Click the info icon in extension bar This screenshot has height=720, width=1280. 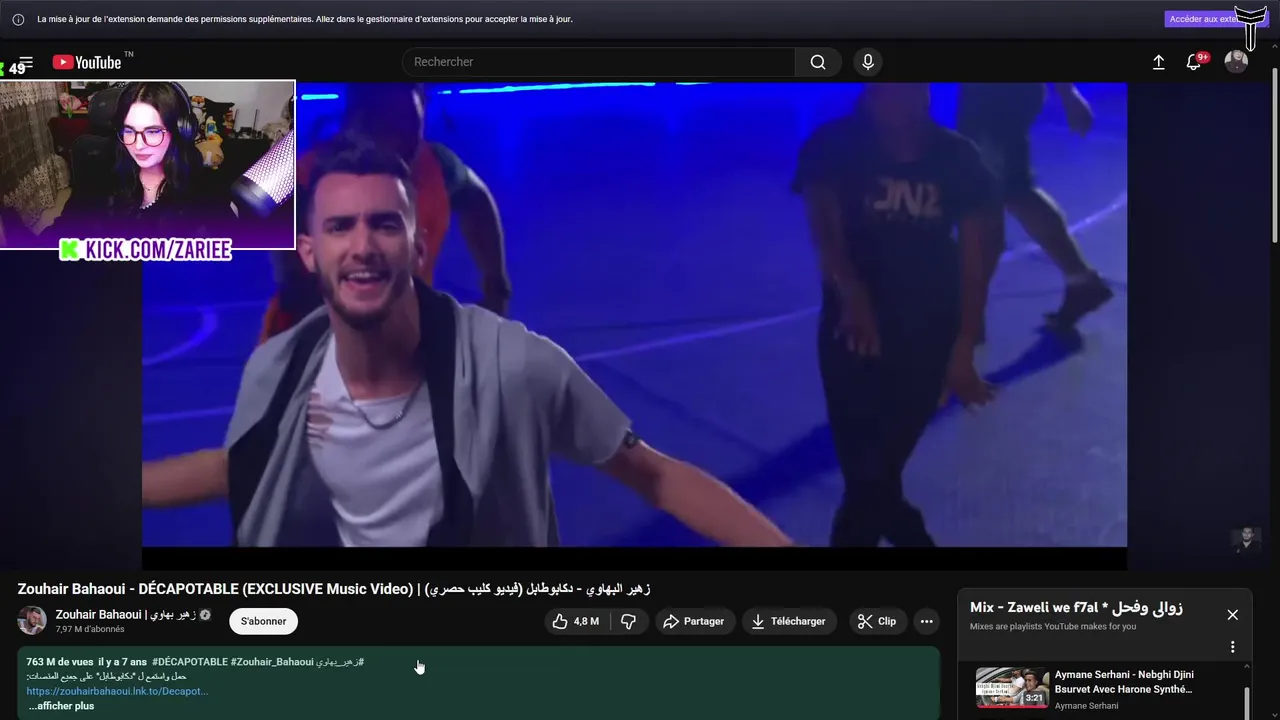pos(18,19)
